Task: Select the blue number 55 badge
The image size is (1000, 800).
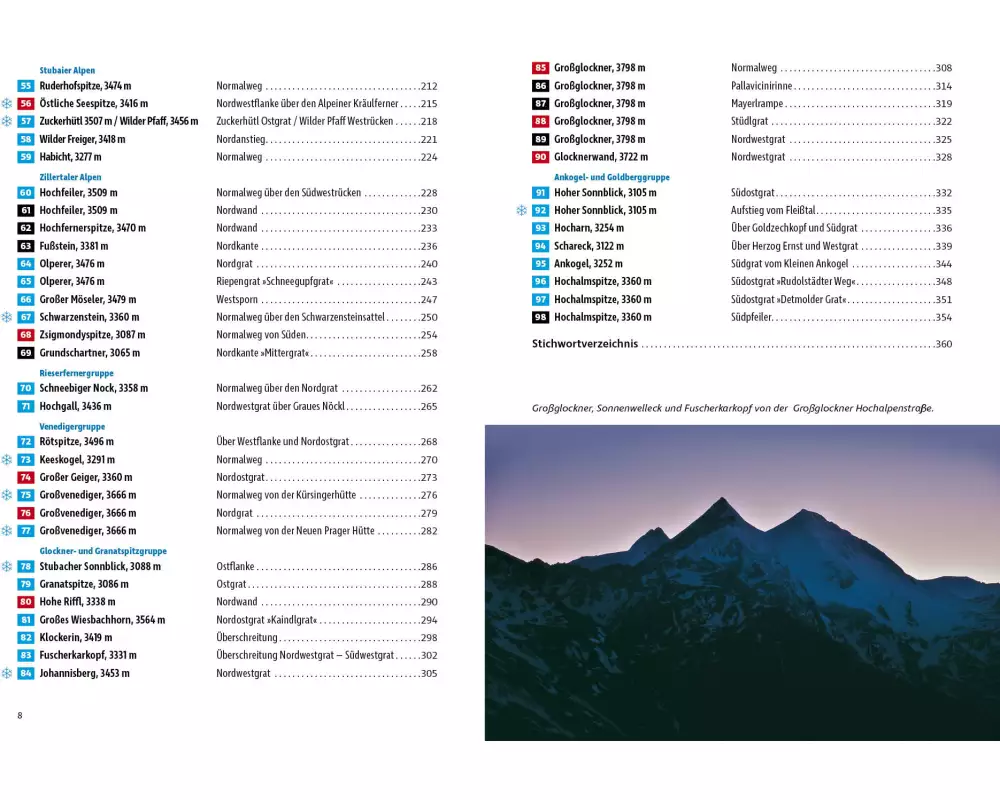Action: 26,86
